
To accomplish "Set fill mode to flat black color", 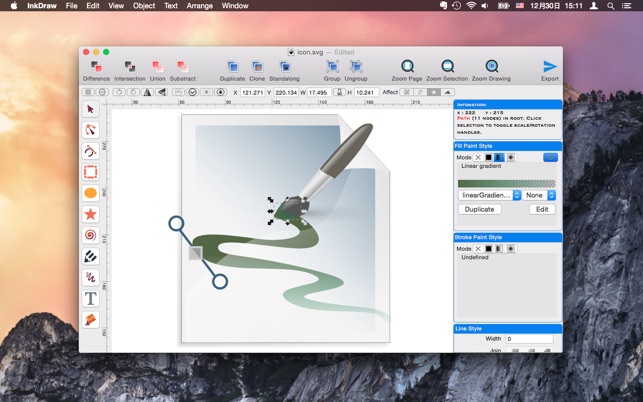I will tap(489, 157).
